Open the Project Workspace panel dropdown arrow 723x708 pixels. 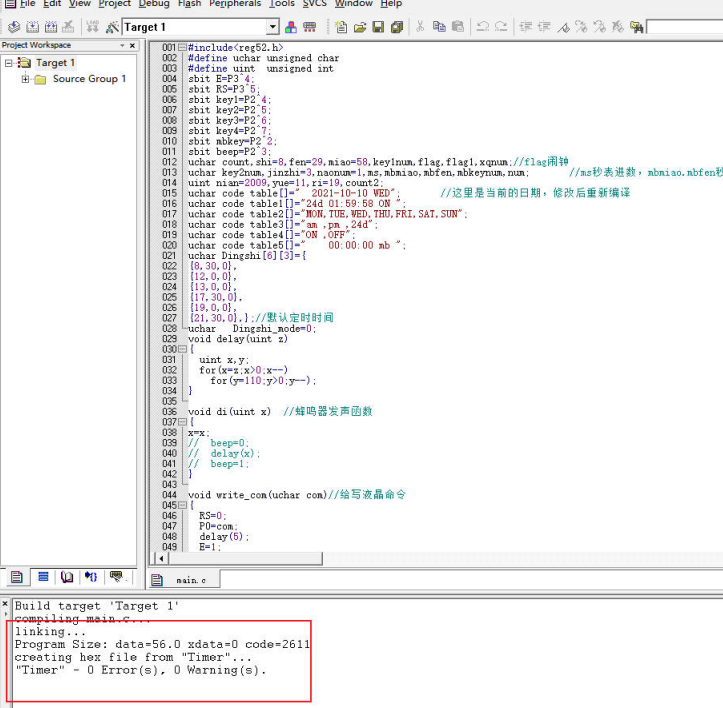coord(122,45)
